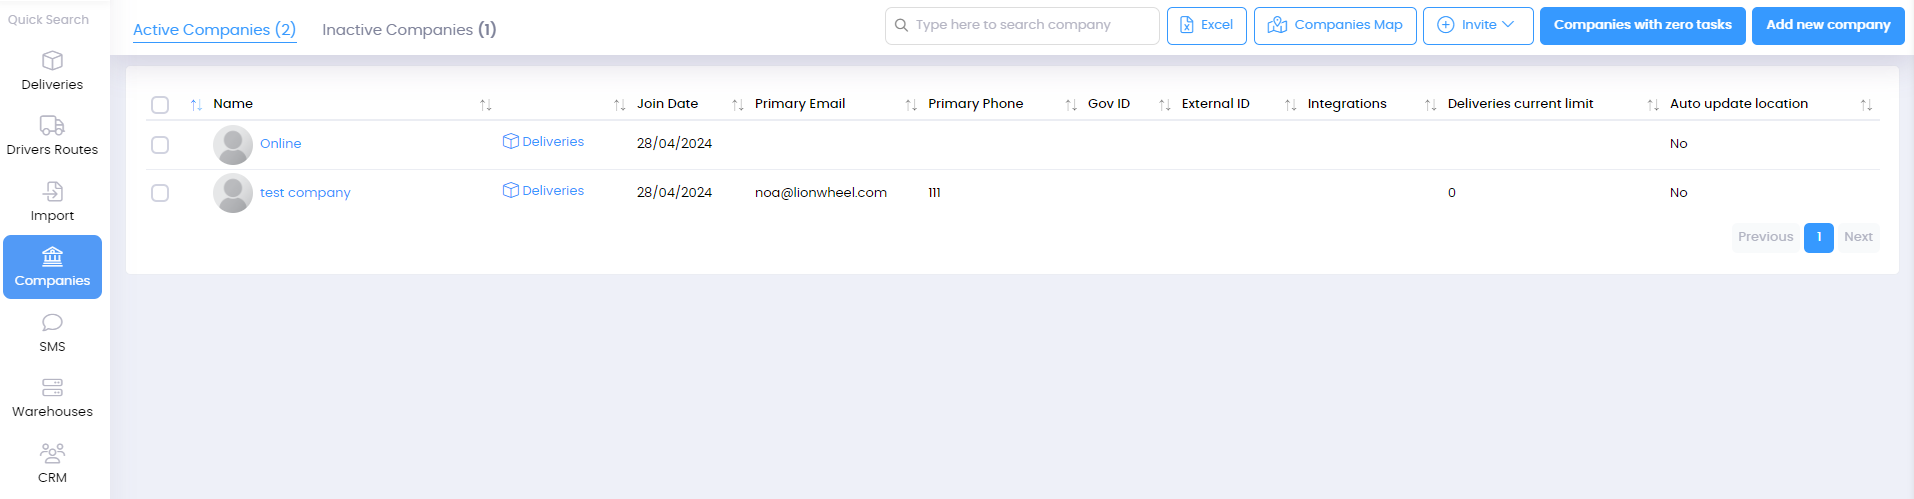Sort the table by Primary Email
Image resolution: width=1914 pixels, height=499 pixels.
point(800,104)
